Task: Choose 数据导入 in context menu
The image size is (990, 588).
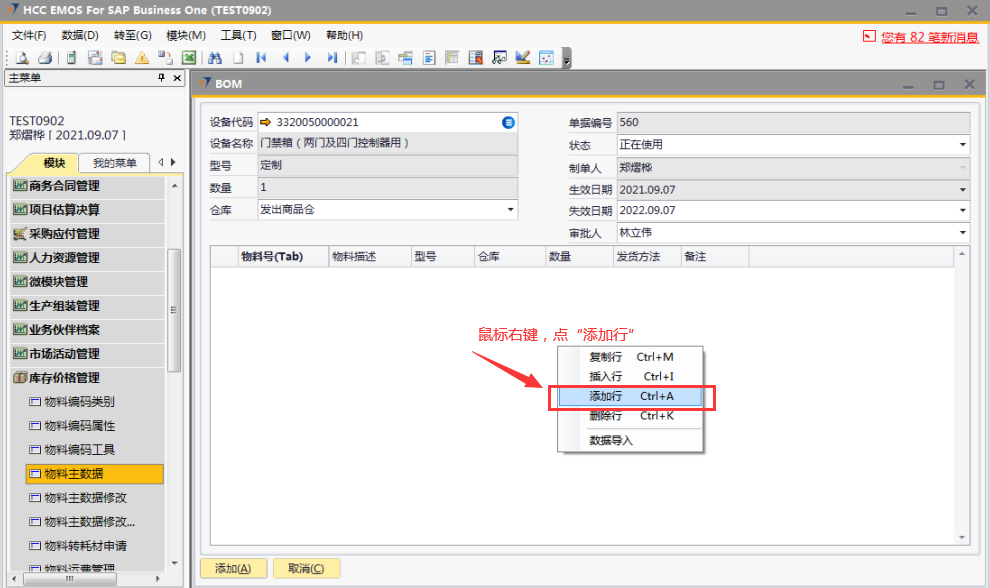Action: [x=611, y=441]
